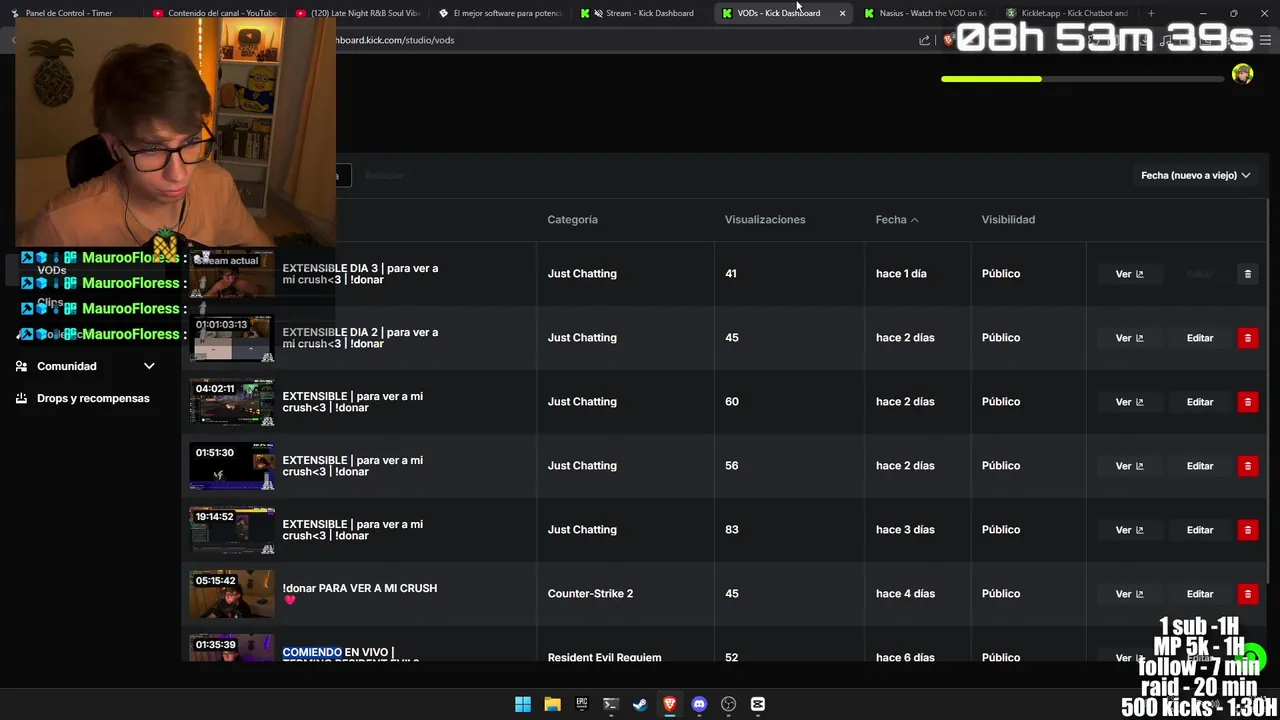Viewport: 1280px width, 720px height.
Task: Click the EXTENSIBLE DIA 3 VOD title
Action: [360, 274]
